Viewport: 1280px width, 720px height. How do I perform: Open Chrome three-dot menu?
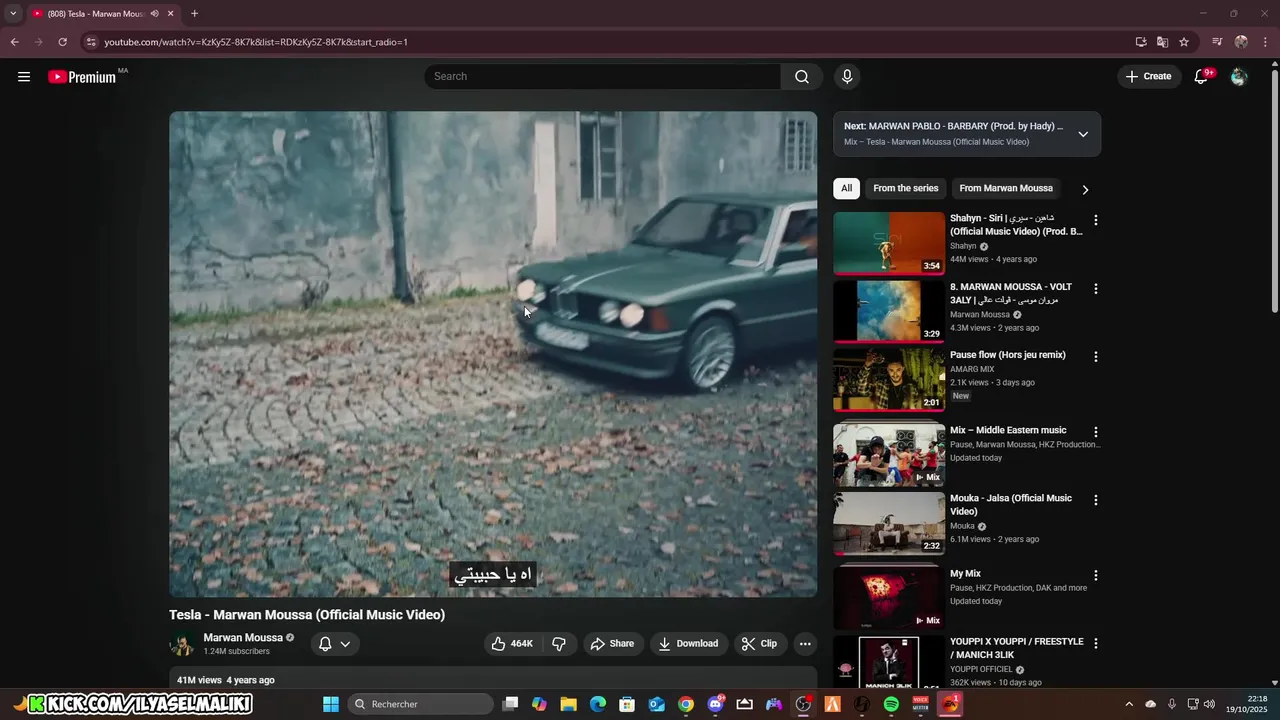1264,42
